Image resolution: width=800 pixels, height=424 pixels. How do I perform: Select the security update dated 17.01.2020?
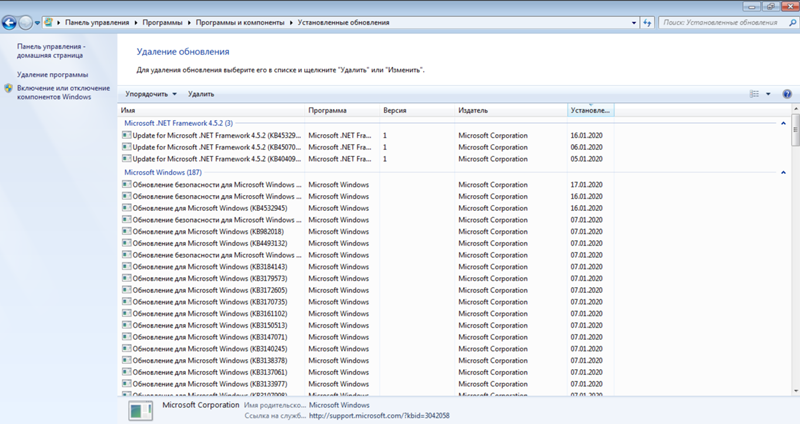click(216, 184)
